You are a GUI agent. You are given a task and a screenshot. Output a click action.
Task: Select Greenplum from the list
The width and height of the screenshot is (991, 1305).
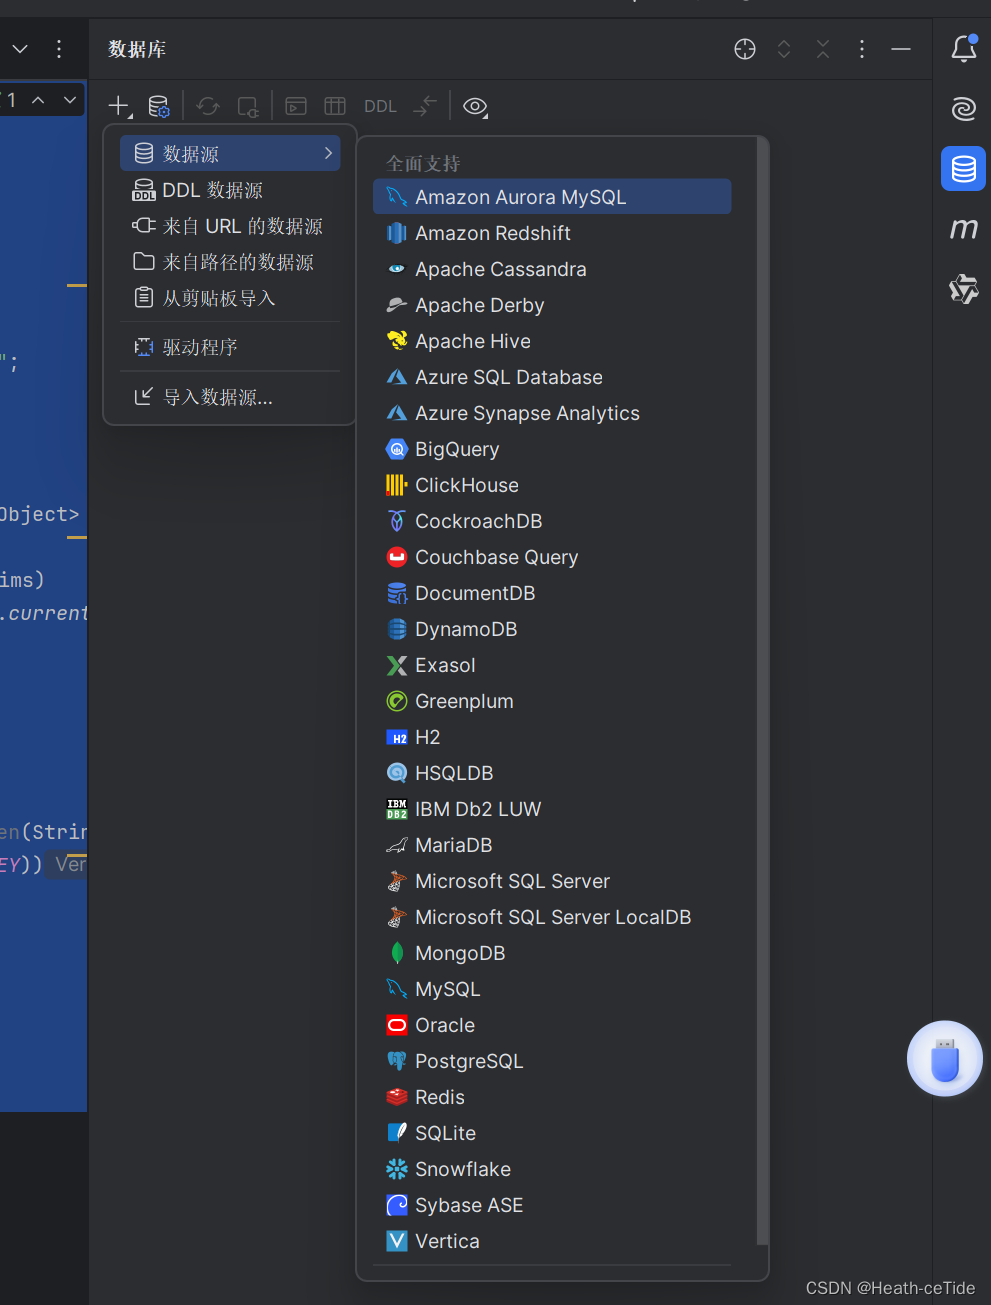click(552, 701)
